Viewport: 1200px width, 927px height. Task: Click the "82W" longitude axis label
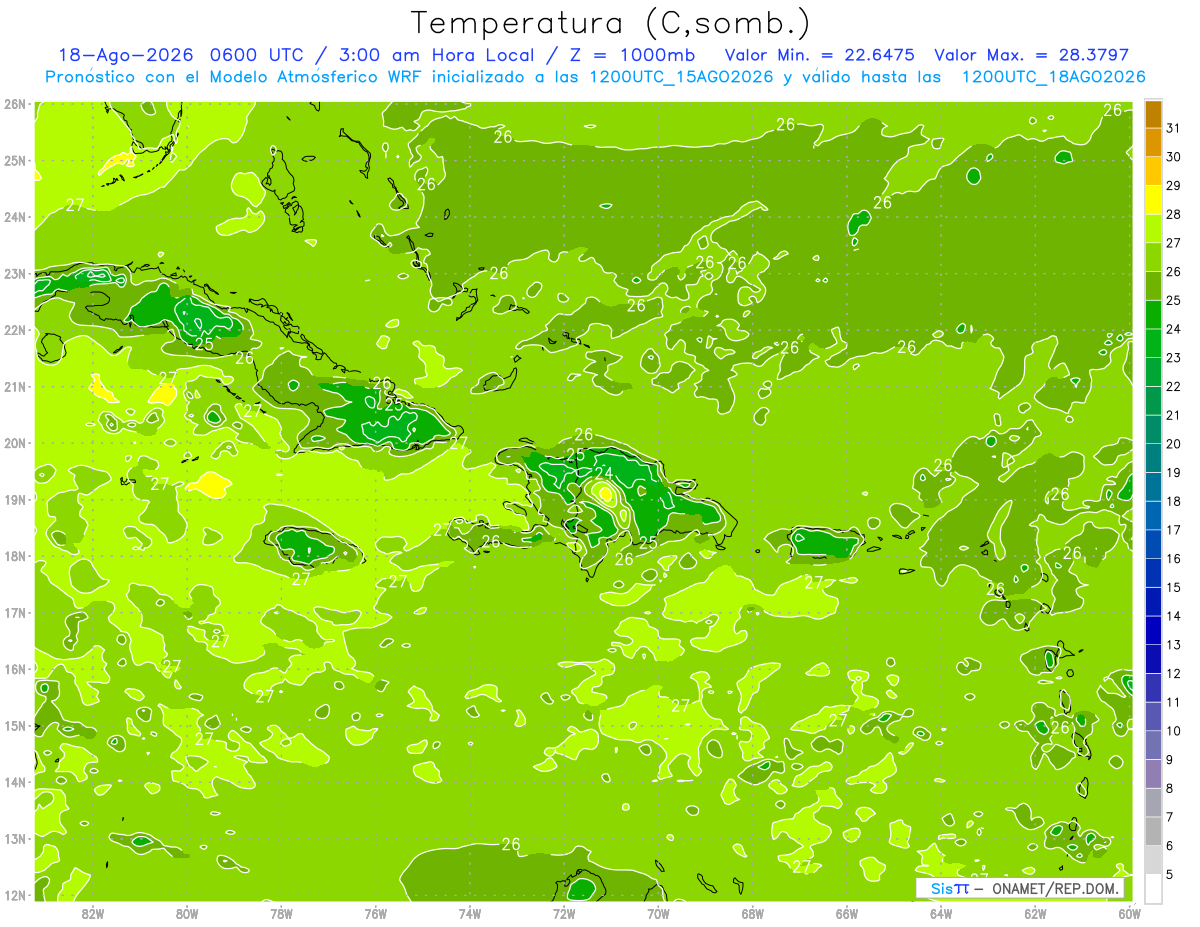93,914
